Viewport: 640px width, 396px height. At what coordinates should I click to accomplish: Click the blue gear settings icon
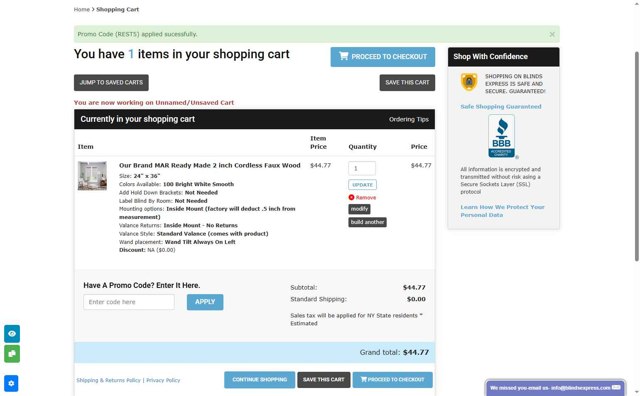tap(11, 383)
